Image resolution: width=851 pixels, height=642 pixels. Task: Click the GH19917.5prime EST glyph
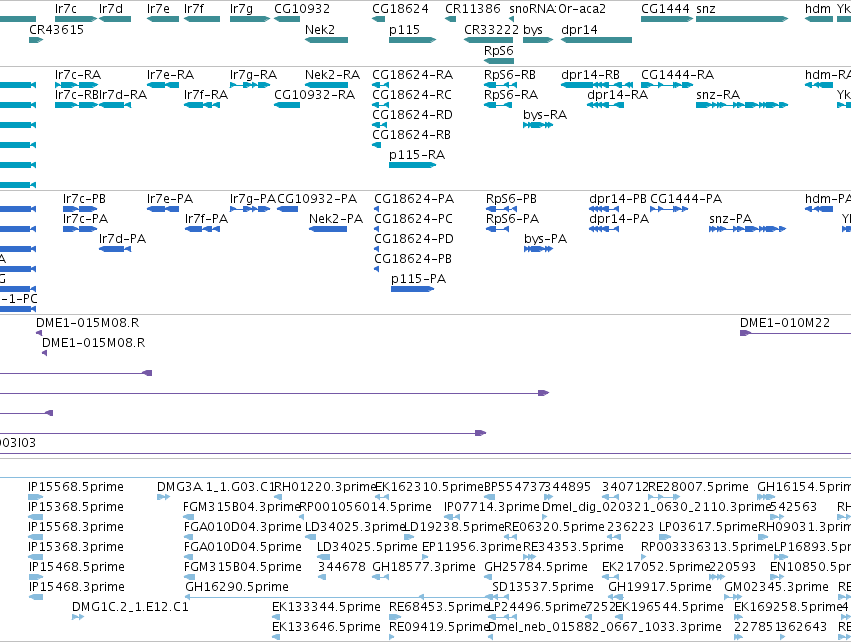[617, 597]
